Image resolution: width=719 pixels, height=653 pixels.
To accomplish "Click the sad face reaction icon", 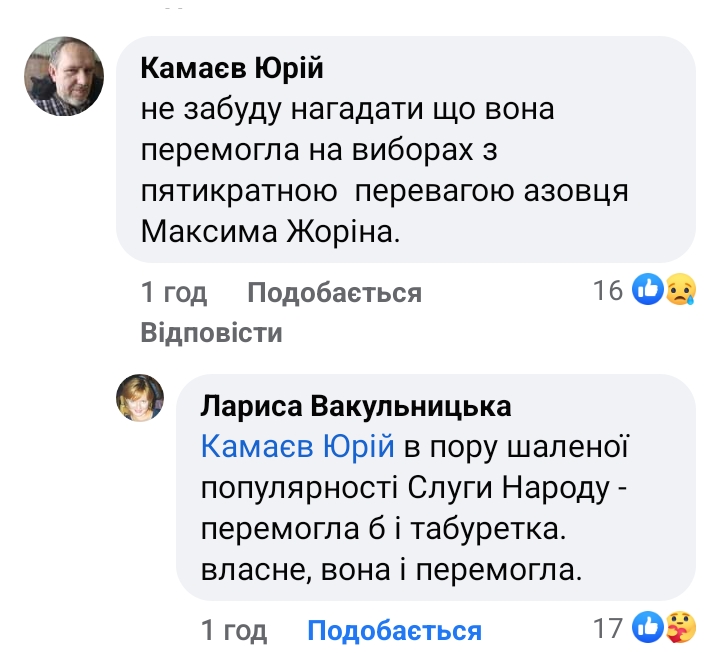I will 679,291.
